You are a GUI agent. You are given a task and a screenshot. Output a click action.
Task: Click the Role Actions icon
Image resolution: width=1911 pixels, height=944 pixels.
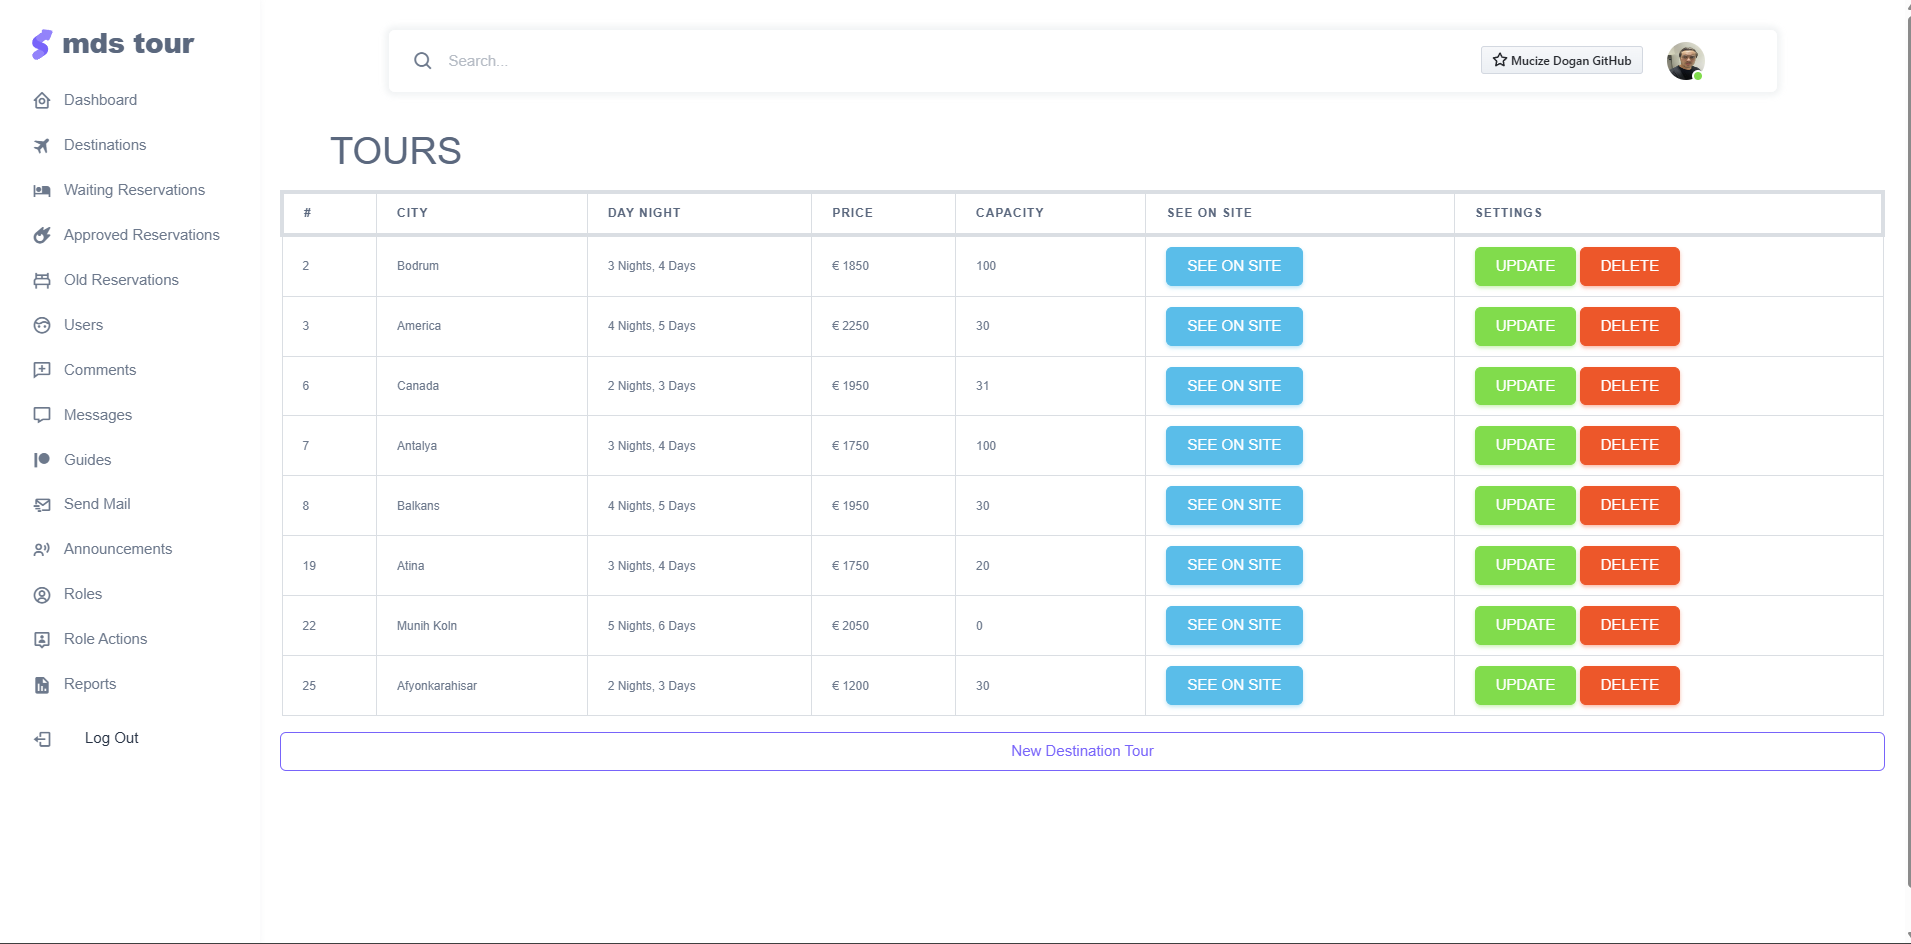point(42,640)
